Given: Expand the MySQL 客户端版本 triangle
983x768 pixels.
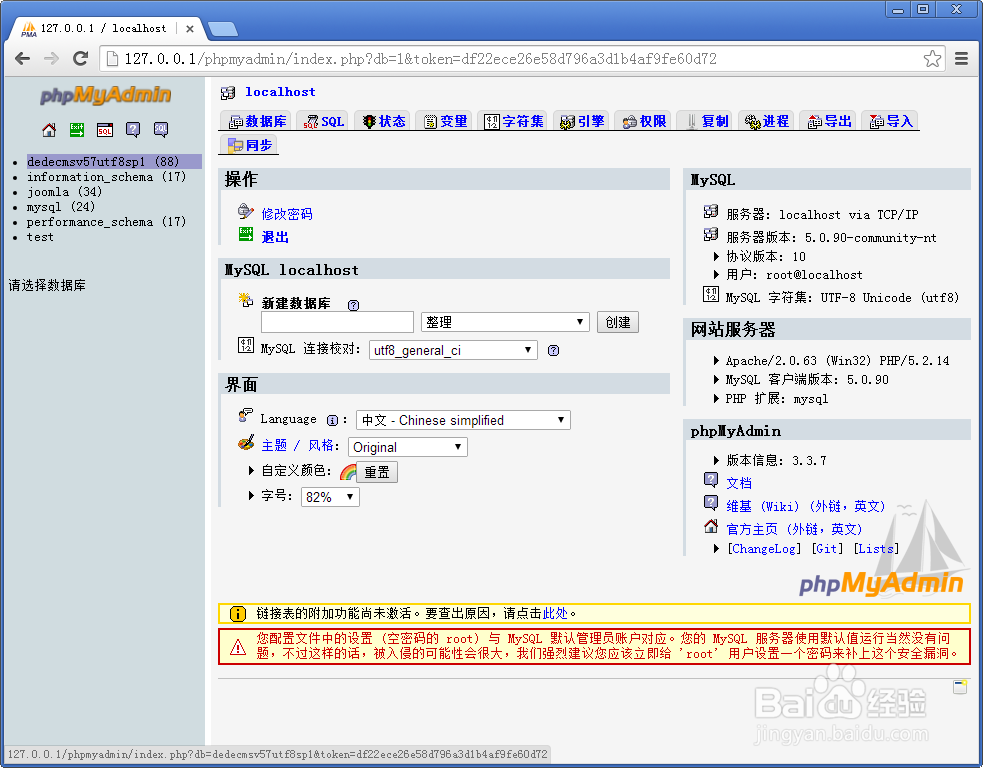Looking at the screenshot, I should click(717, 379).
